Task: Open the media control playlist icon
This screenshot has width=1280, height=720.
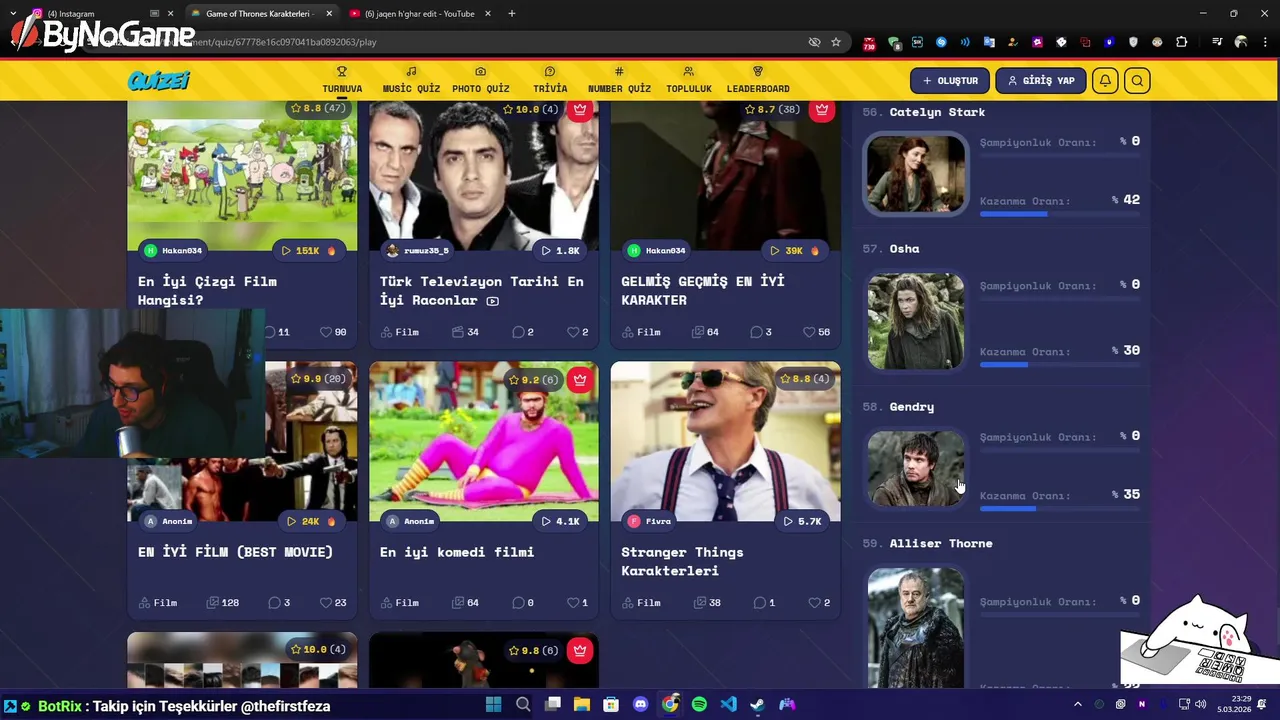Action: click(x=1217, y=42)
